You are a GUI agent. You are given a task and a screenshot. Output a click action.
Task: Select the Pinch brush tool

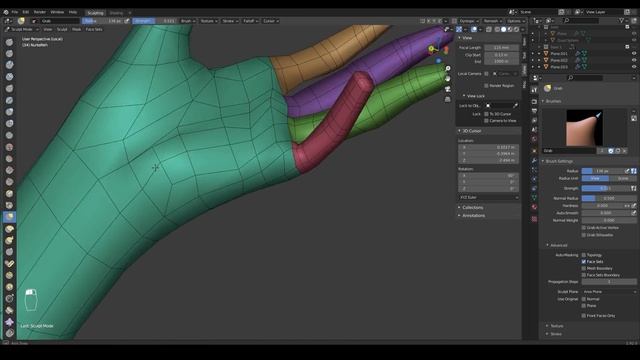tap(9, 205)
